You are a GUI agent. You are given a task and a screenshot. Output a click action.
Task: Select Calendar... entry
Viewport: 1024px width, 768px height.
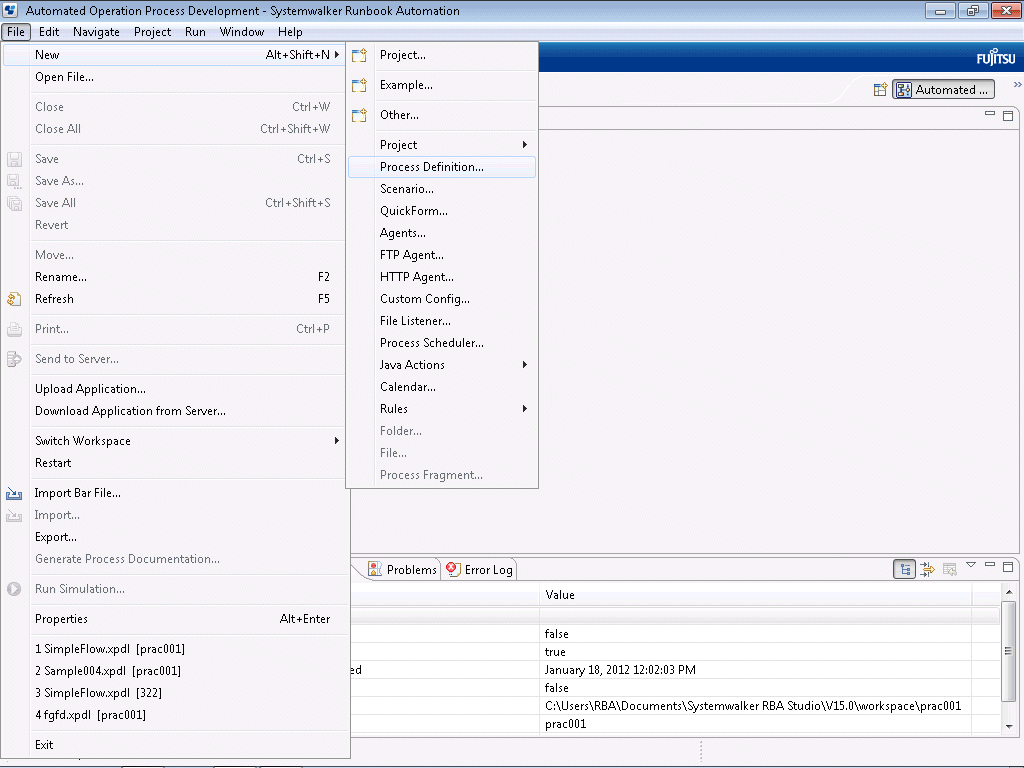tap(442, 387)
